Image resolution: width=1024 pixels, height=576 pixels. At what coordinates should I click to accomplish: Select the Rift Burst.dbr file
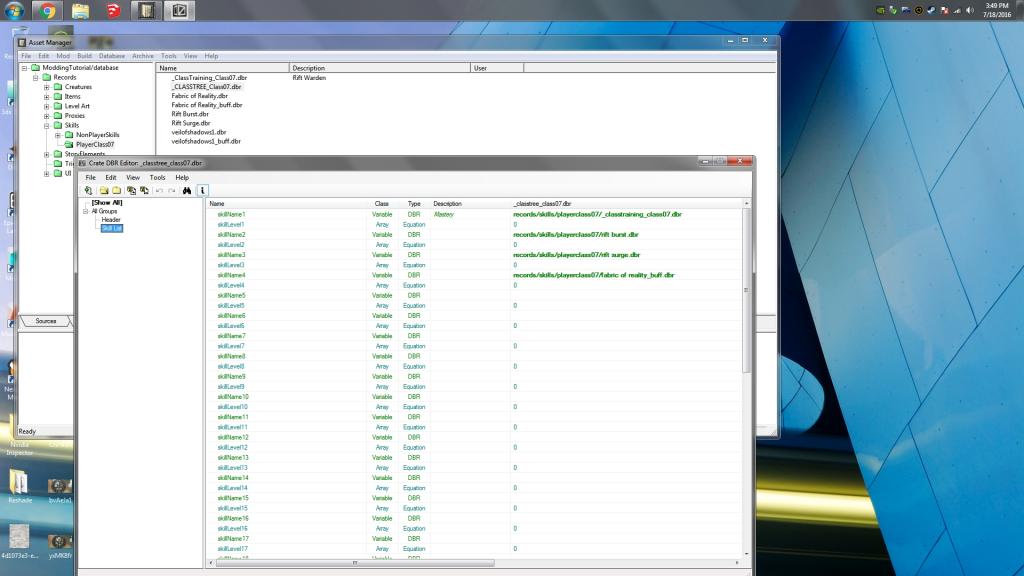[190, 114]
